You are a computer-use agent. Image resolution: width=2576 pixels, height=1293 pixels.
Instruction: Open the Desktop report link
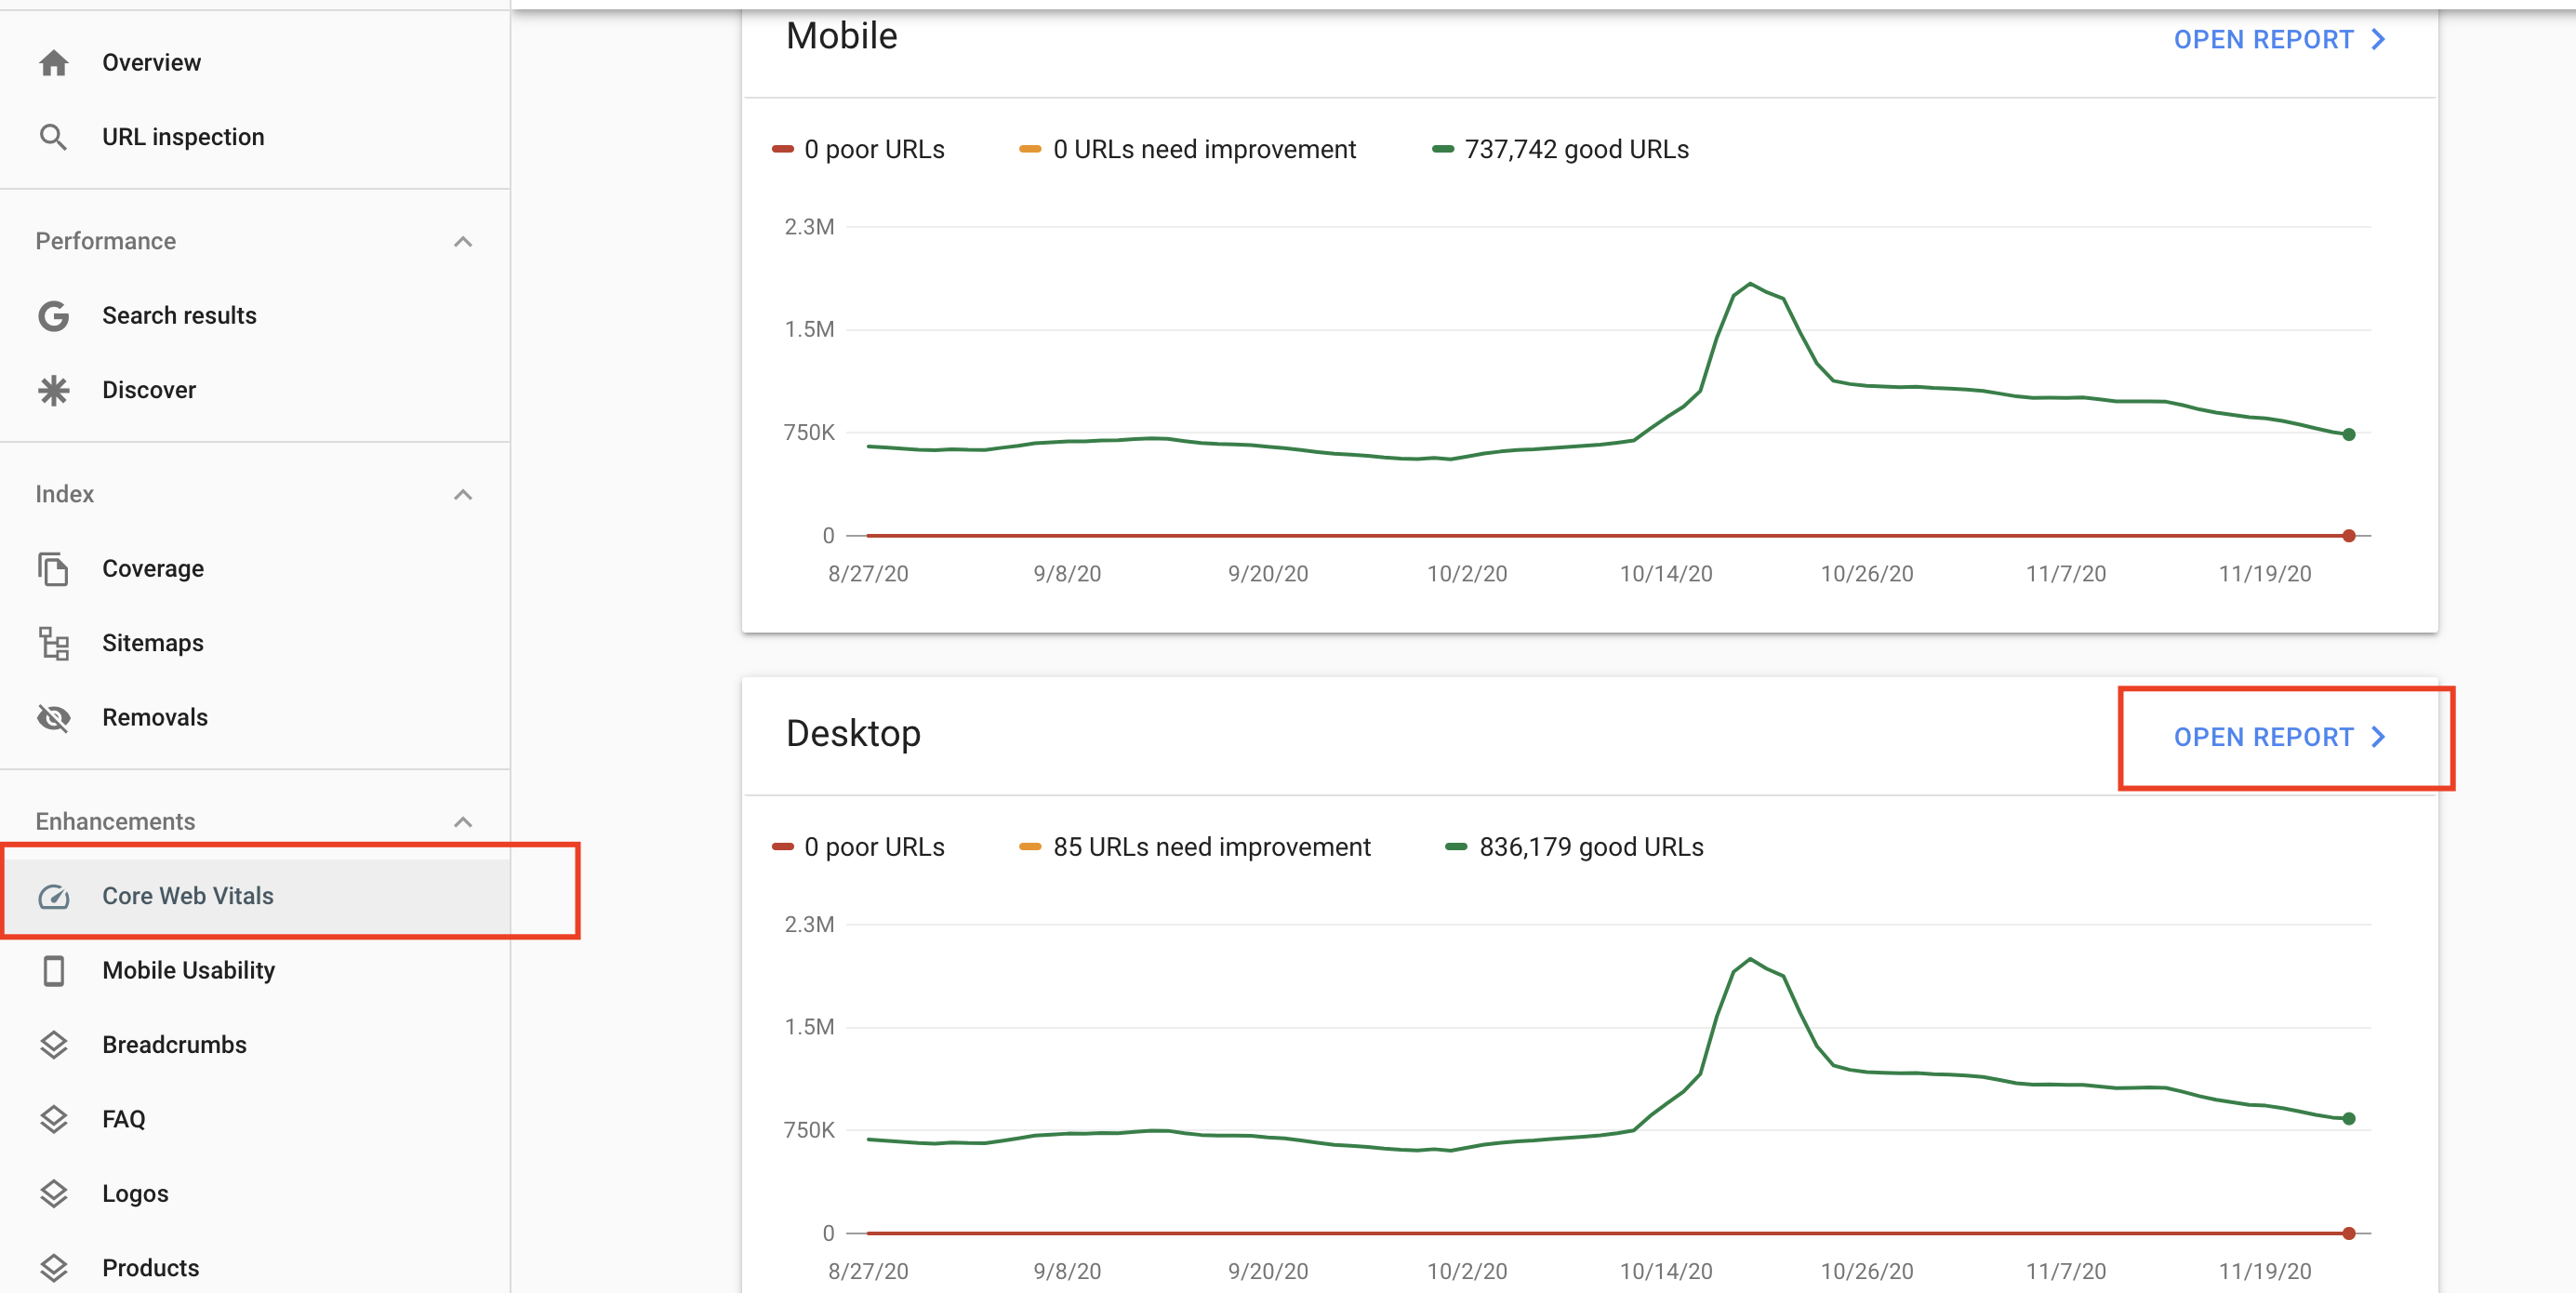click(2279, 737)
